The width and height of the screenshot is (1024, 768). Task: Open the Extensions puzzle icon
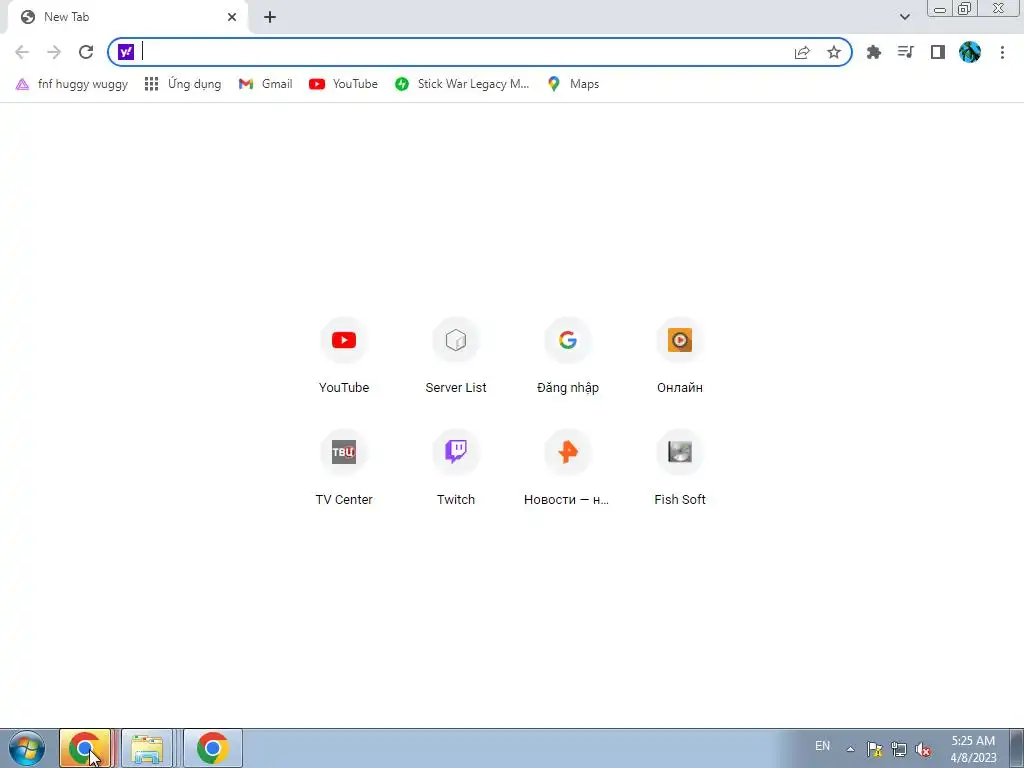874,52
